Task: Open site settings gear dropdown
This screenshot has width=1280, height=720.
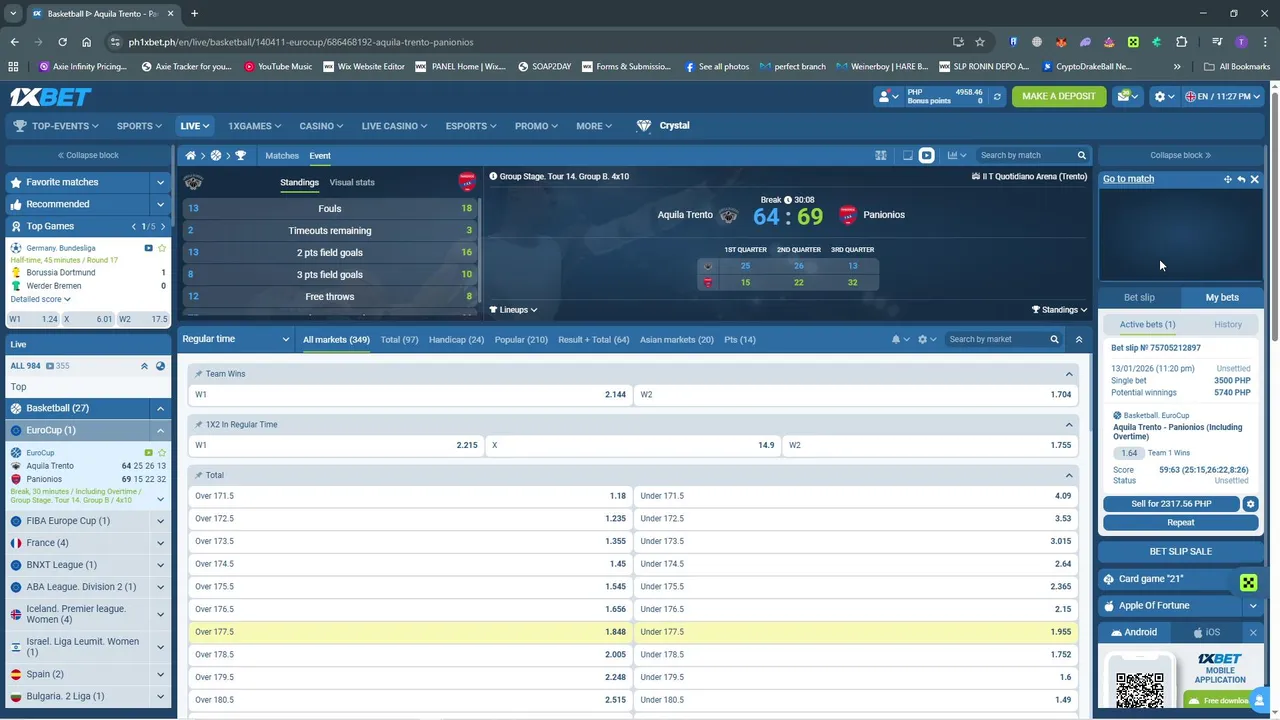Action: click(1163, 96)
